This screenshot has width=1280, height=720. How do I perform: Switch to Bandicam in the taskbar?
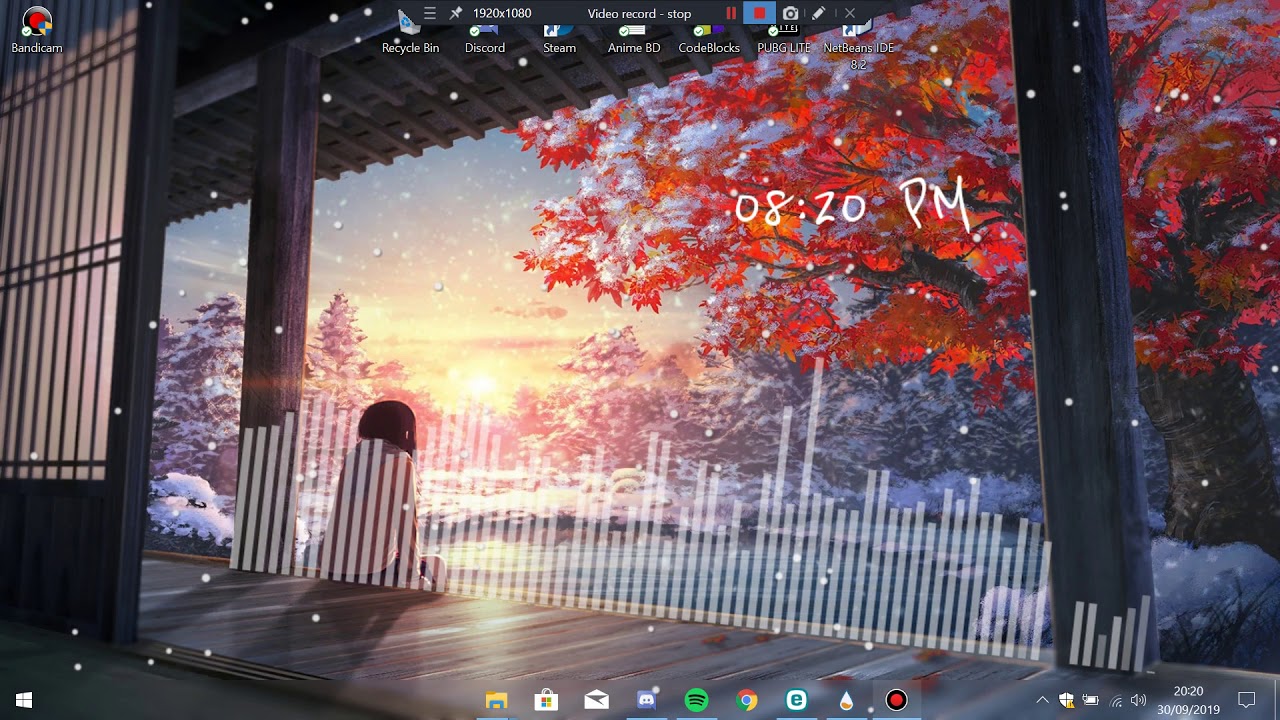click(896, 700)
